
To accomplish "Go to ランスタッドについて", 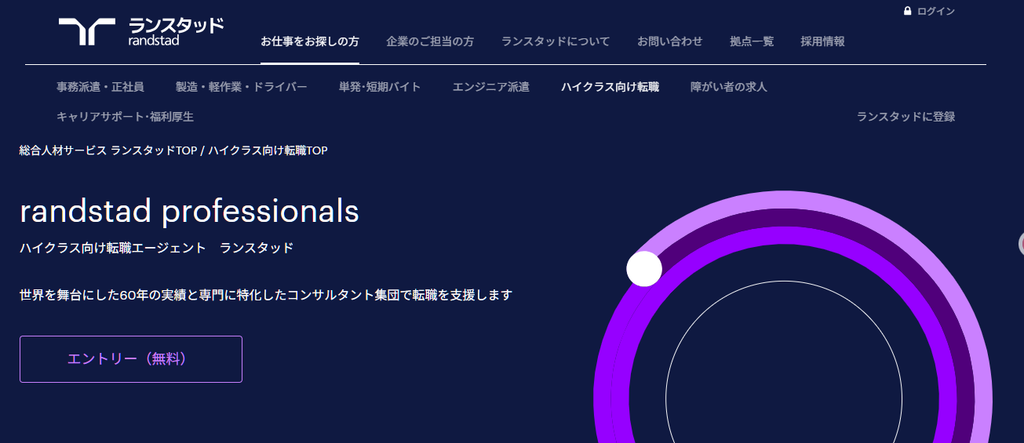I will [x=555, y=41].
